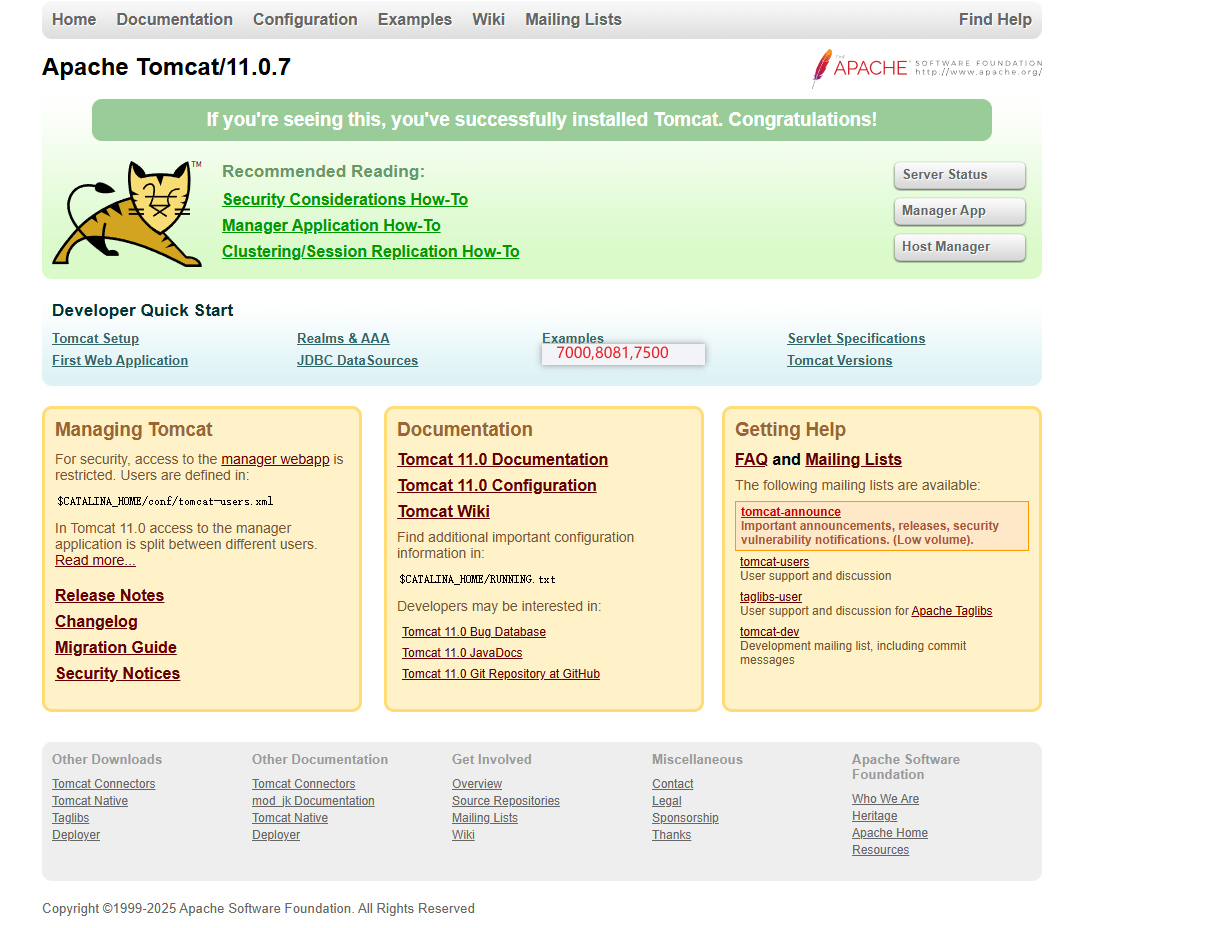Open Tomcat 11.0 Bug Database link
Viewport: 1206px width, 928px height.
coord(474,632)
